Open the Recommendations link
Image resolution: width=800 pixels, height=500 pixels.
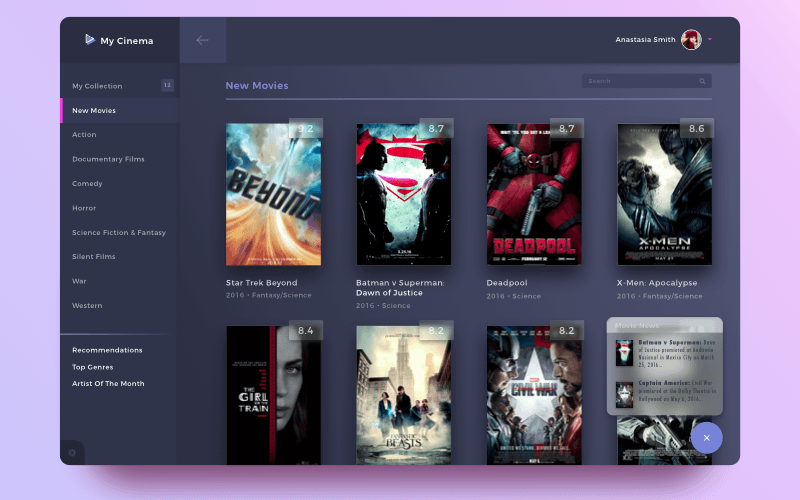coord(107,350)
